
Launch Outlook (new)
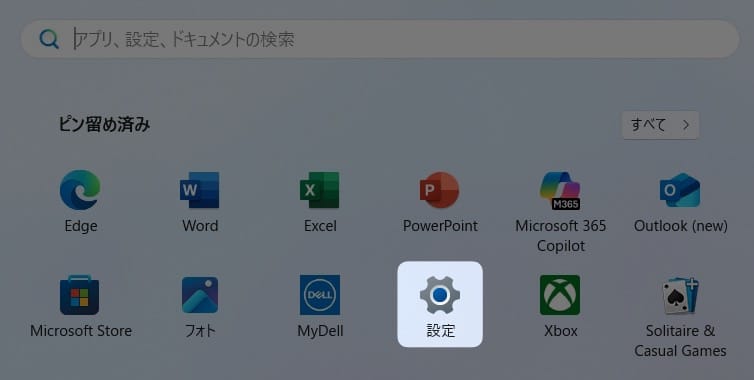coord(680,190)
